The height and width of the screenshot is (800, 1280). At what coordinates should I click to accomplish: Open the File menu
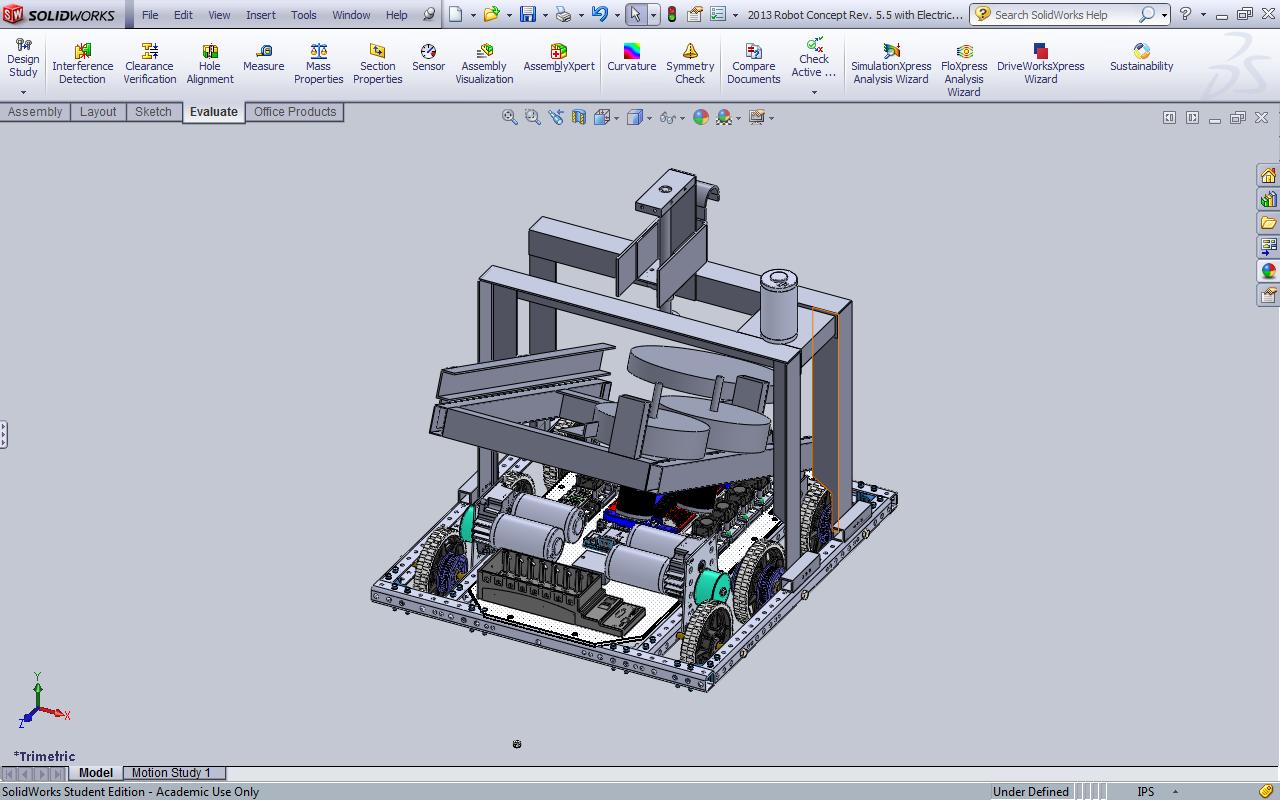point(150,15)
